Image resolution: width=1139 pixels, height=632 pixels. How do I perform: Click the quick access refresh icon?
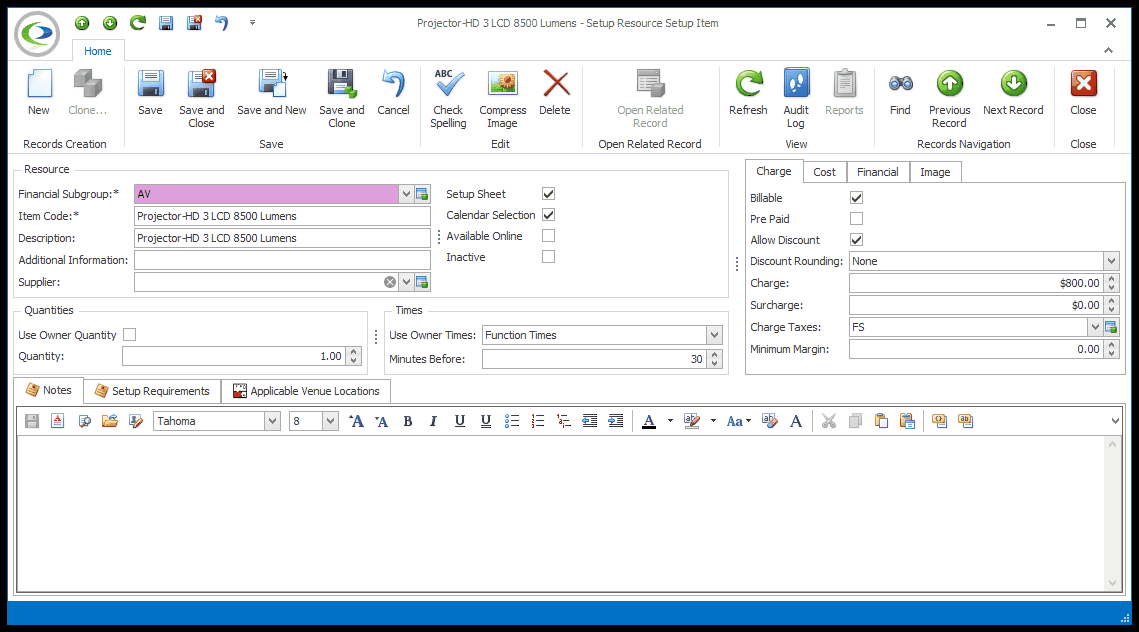click(137, 23)
